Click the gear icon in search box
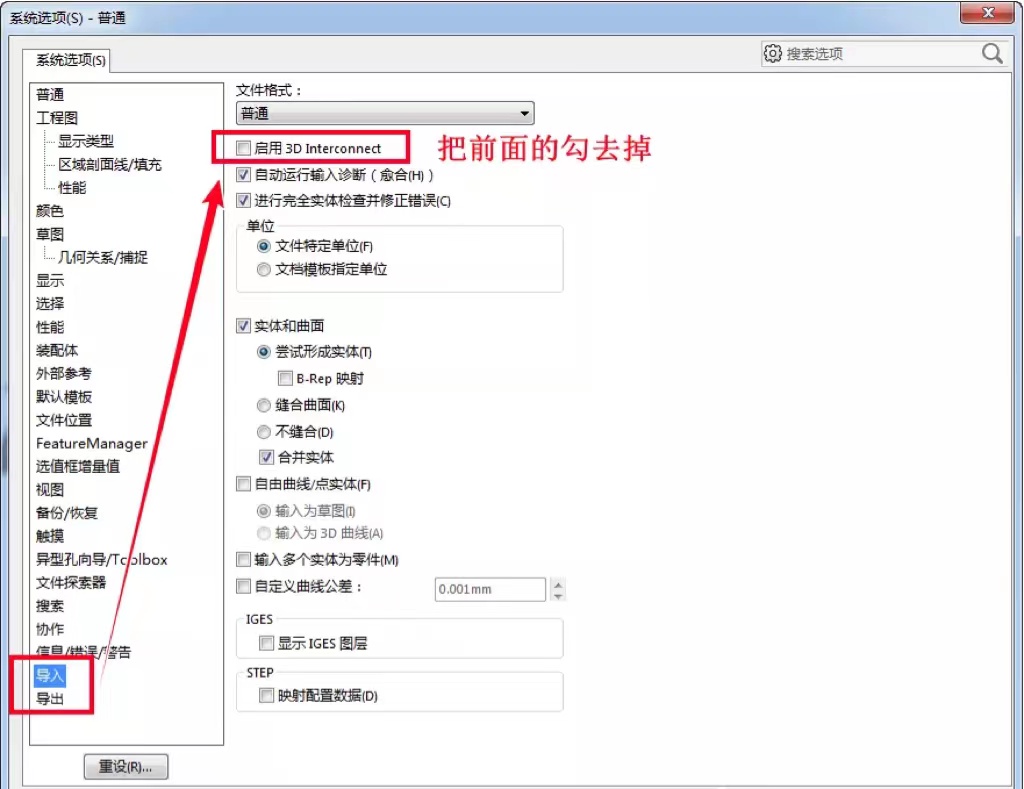This screenshot has height=789, width=1024. tap(773, 54)
